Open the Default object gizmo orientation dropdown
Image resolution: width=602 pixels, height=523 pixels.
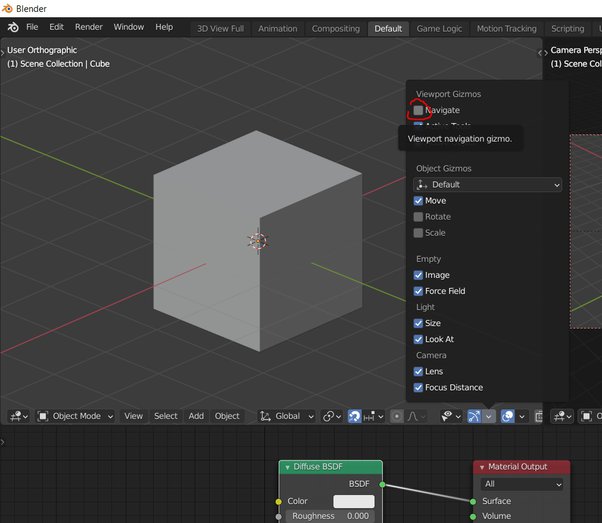[x=488, y=185]
